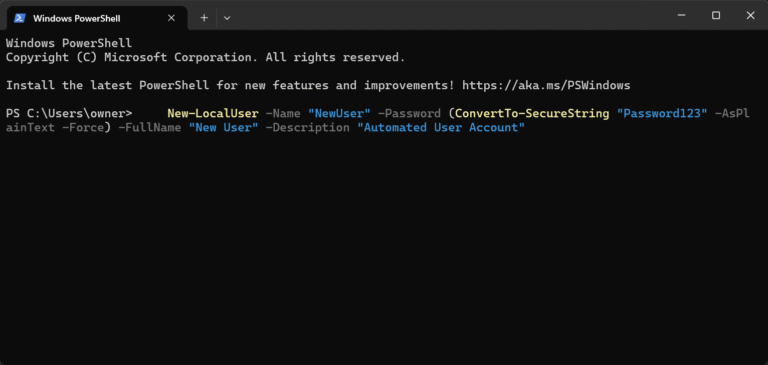The height and width of the screenshot is (365, 768).
Task: Click the Copyright Microsoft Corporation line
Action: point(206,57)
